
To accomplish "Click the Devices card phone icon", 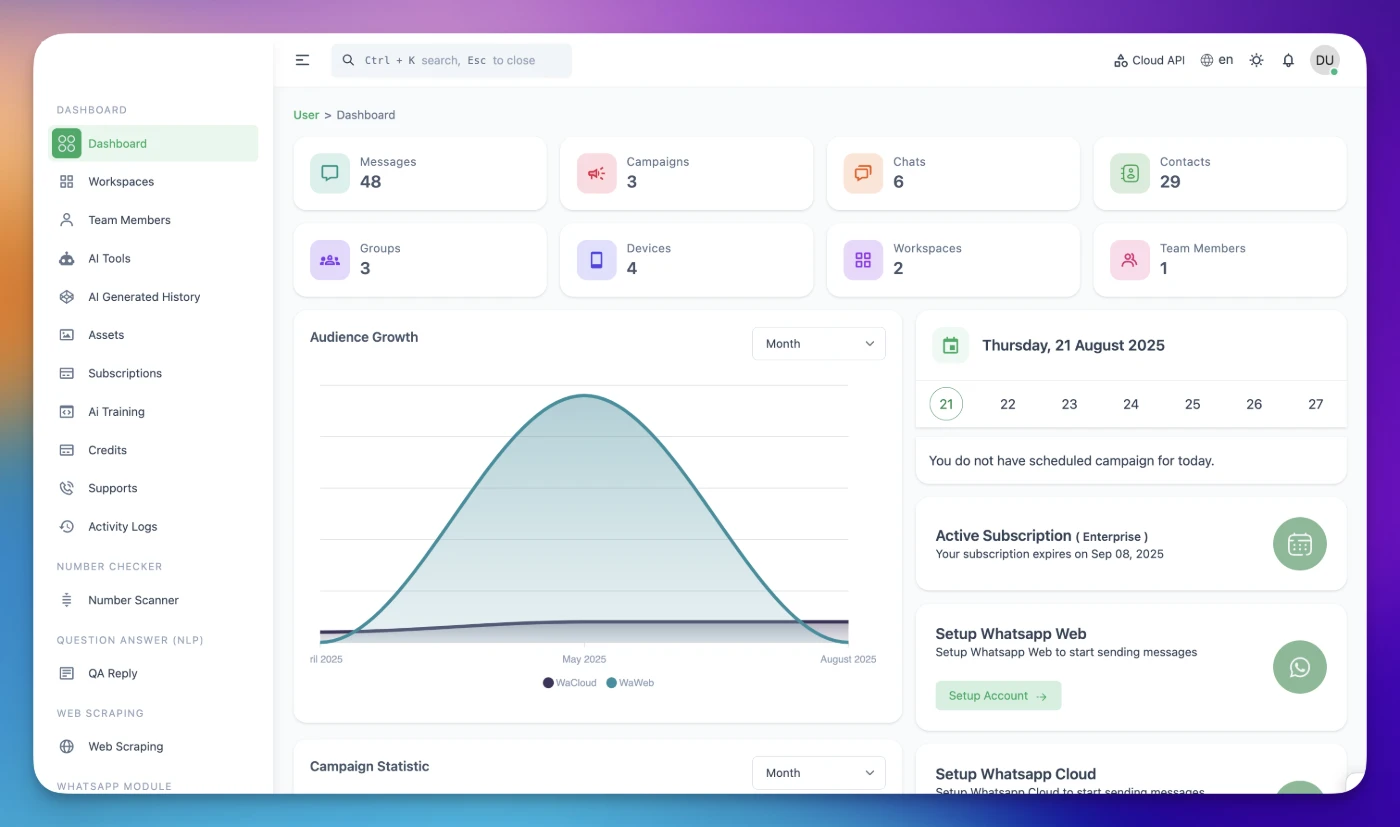I will 596,260.
